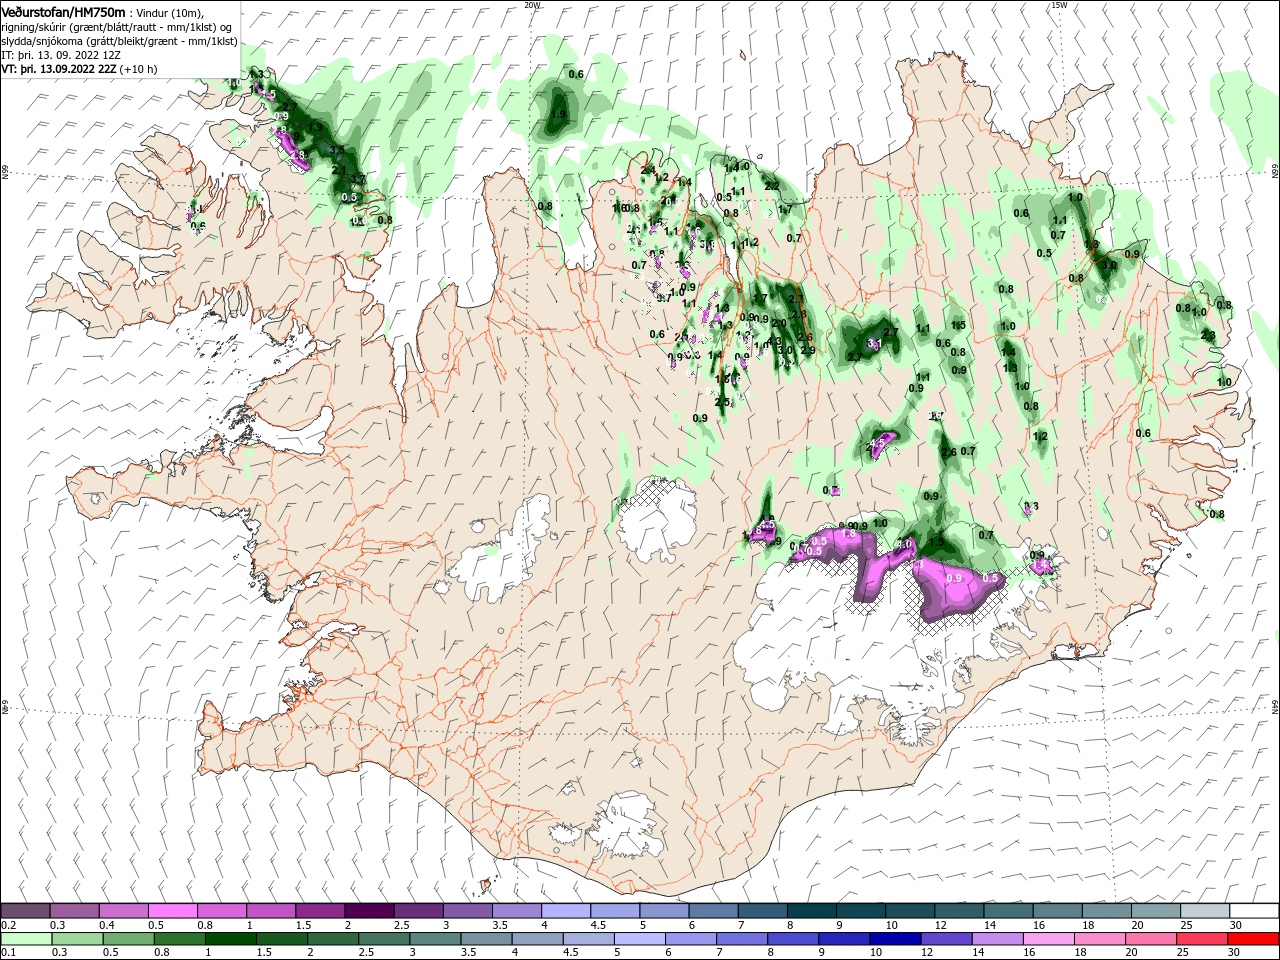Select darkest green lower swatch 1 to 1.5
The width and height of the screenshot is (1280, 960).
pyautogui.click(x=230, y=939)
